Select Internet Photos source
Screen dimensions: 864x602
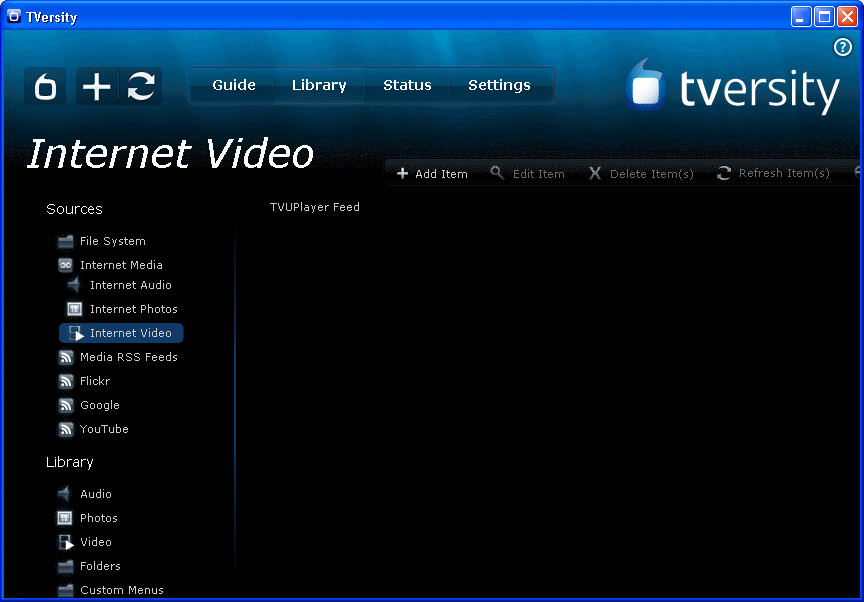(133, 309)
